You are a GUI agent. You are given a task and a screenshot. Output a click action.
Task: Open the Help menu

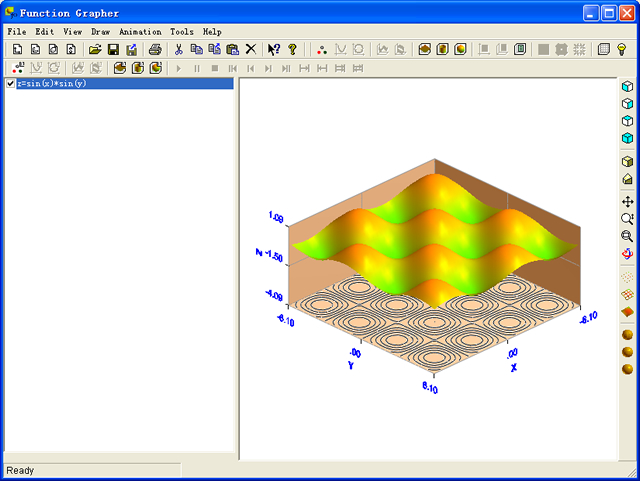tap(212, 32)
